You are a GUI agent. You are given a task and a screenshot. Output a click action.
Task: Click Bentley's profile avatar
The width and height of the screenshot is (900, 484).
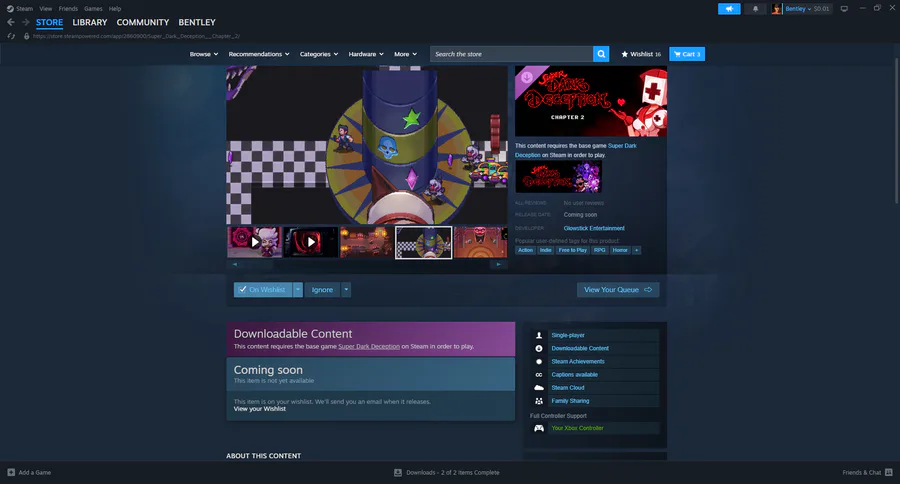pos(776,9)
